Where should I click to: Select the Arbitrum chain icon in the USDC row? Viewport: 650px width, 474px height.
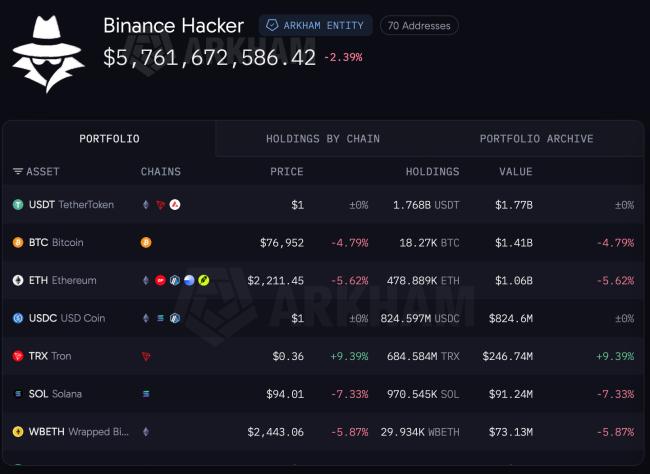(x=175, y=318)
